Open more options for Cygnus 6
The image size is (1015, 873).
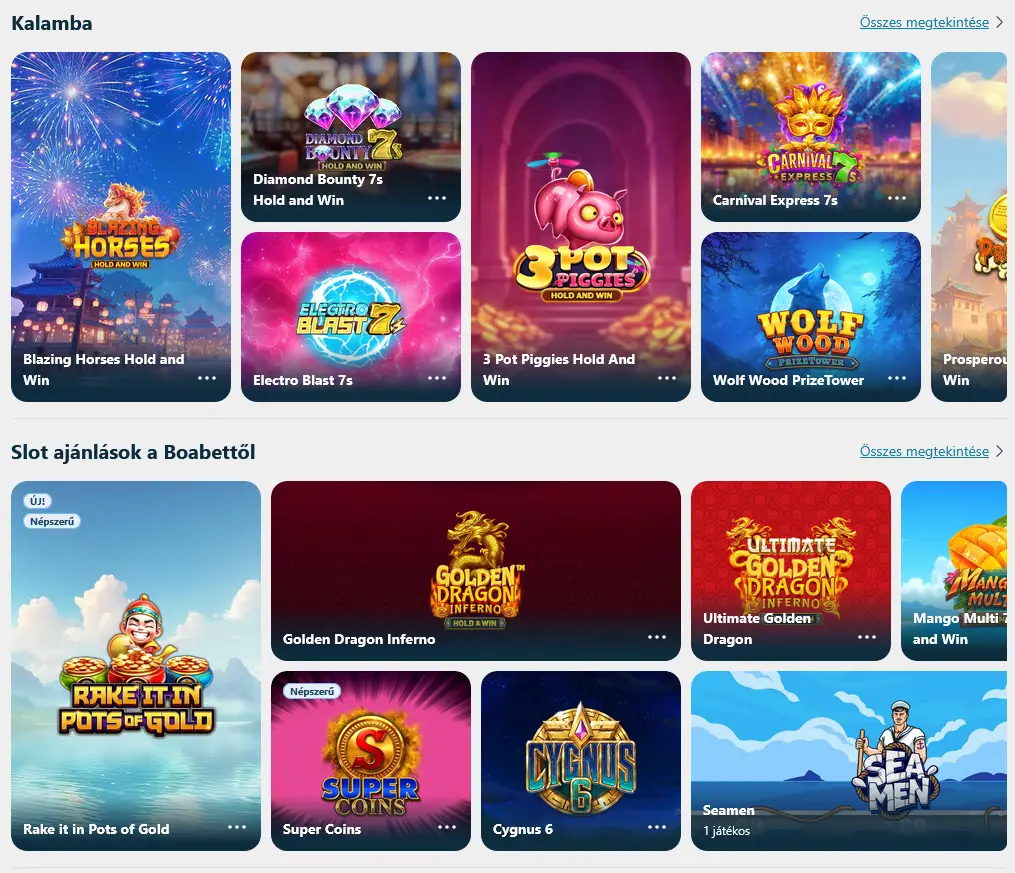(x=657, y=827)
